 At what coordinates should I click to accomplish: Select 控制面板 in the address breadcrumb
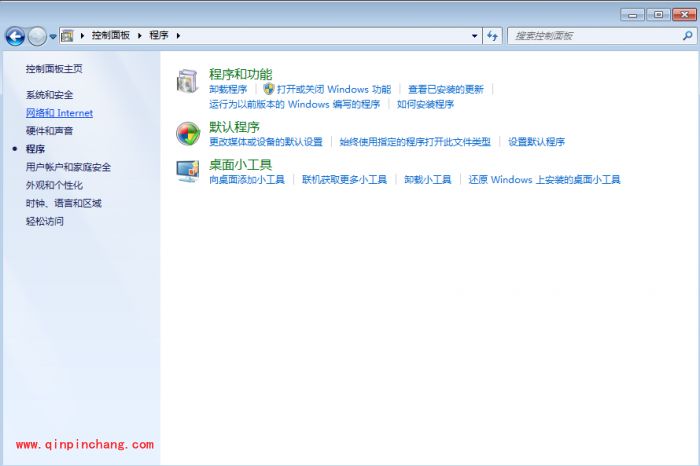[x=110, y=36]
